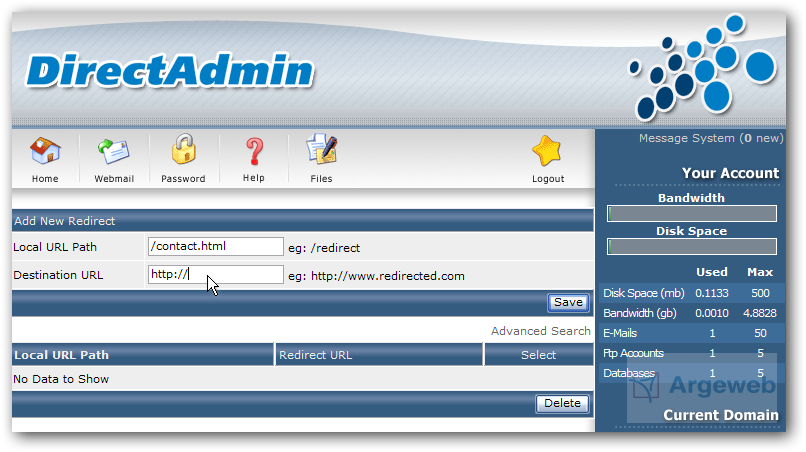Delete selected redirects
The width and height of the screenshot is (806, 452).
coord(562,403)
